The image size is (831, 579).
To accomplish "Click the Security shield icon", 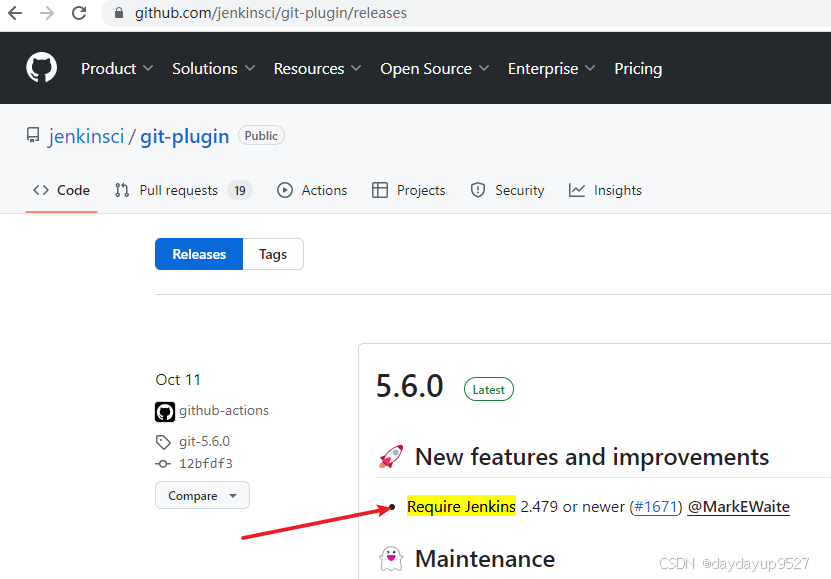I will [x=478, y=190].
